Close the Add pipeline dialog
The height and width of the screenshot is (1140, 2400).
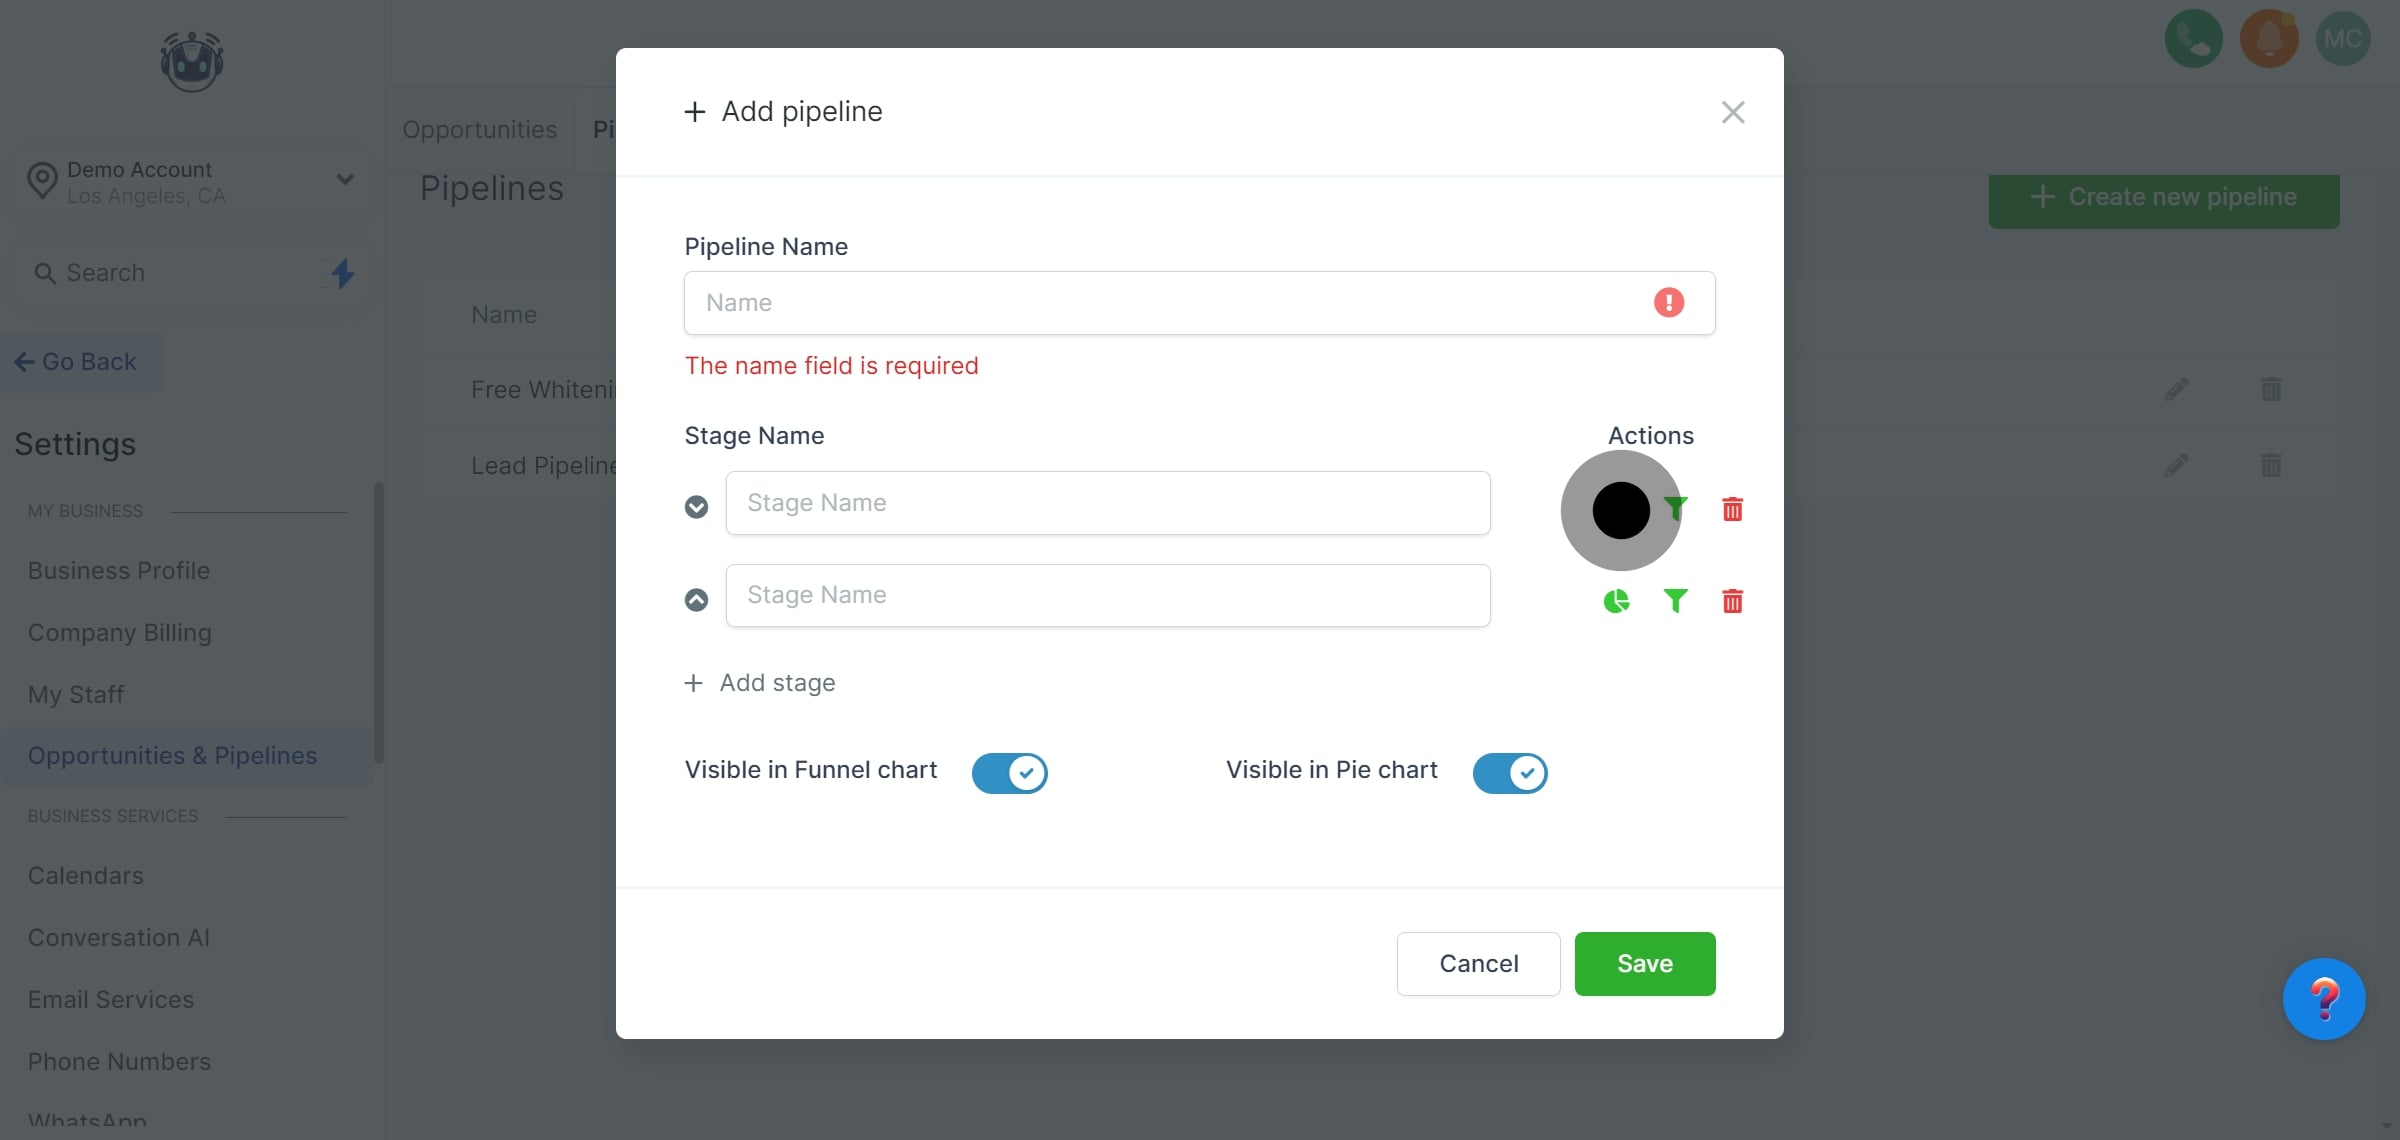tap(1732, 112)
